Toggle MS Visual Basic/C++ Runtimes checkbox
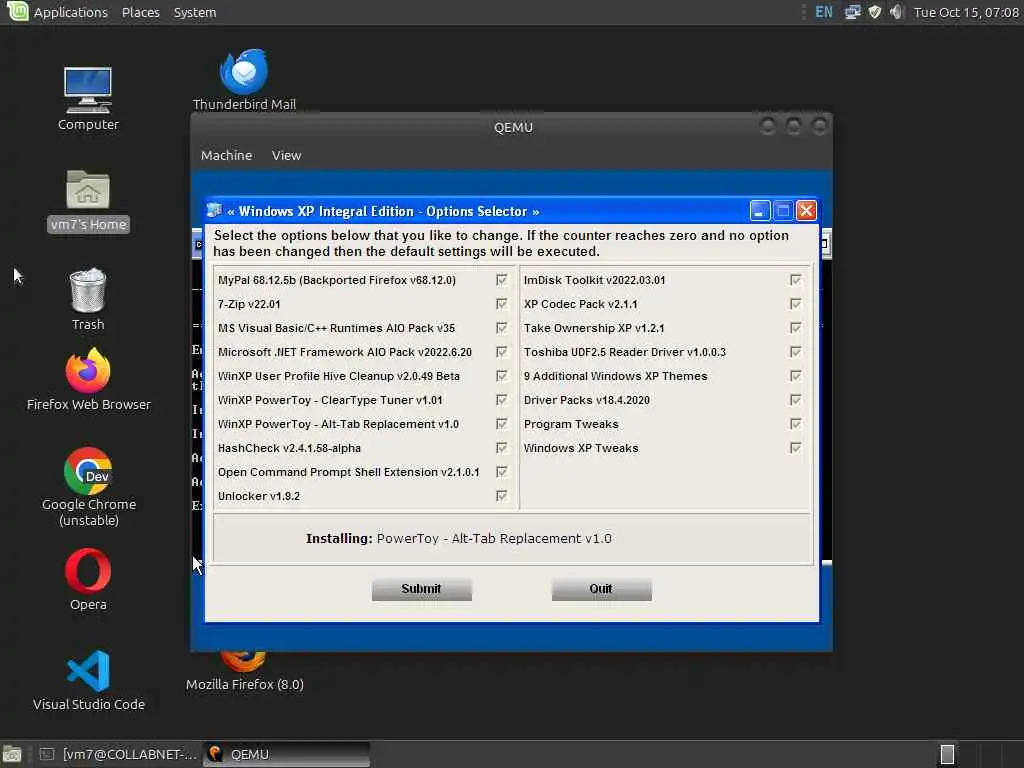The image size is (1024, 768). point(502,328)
